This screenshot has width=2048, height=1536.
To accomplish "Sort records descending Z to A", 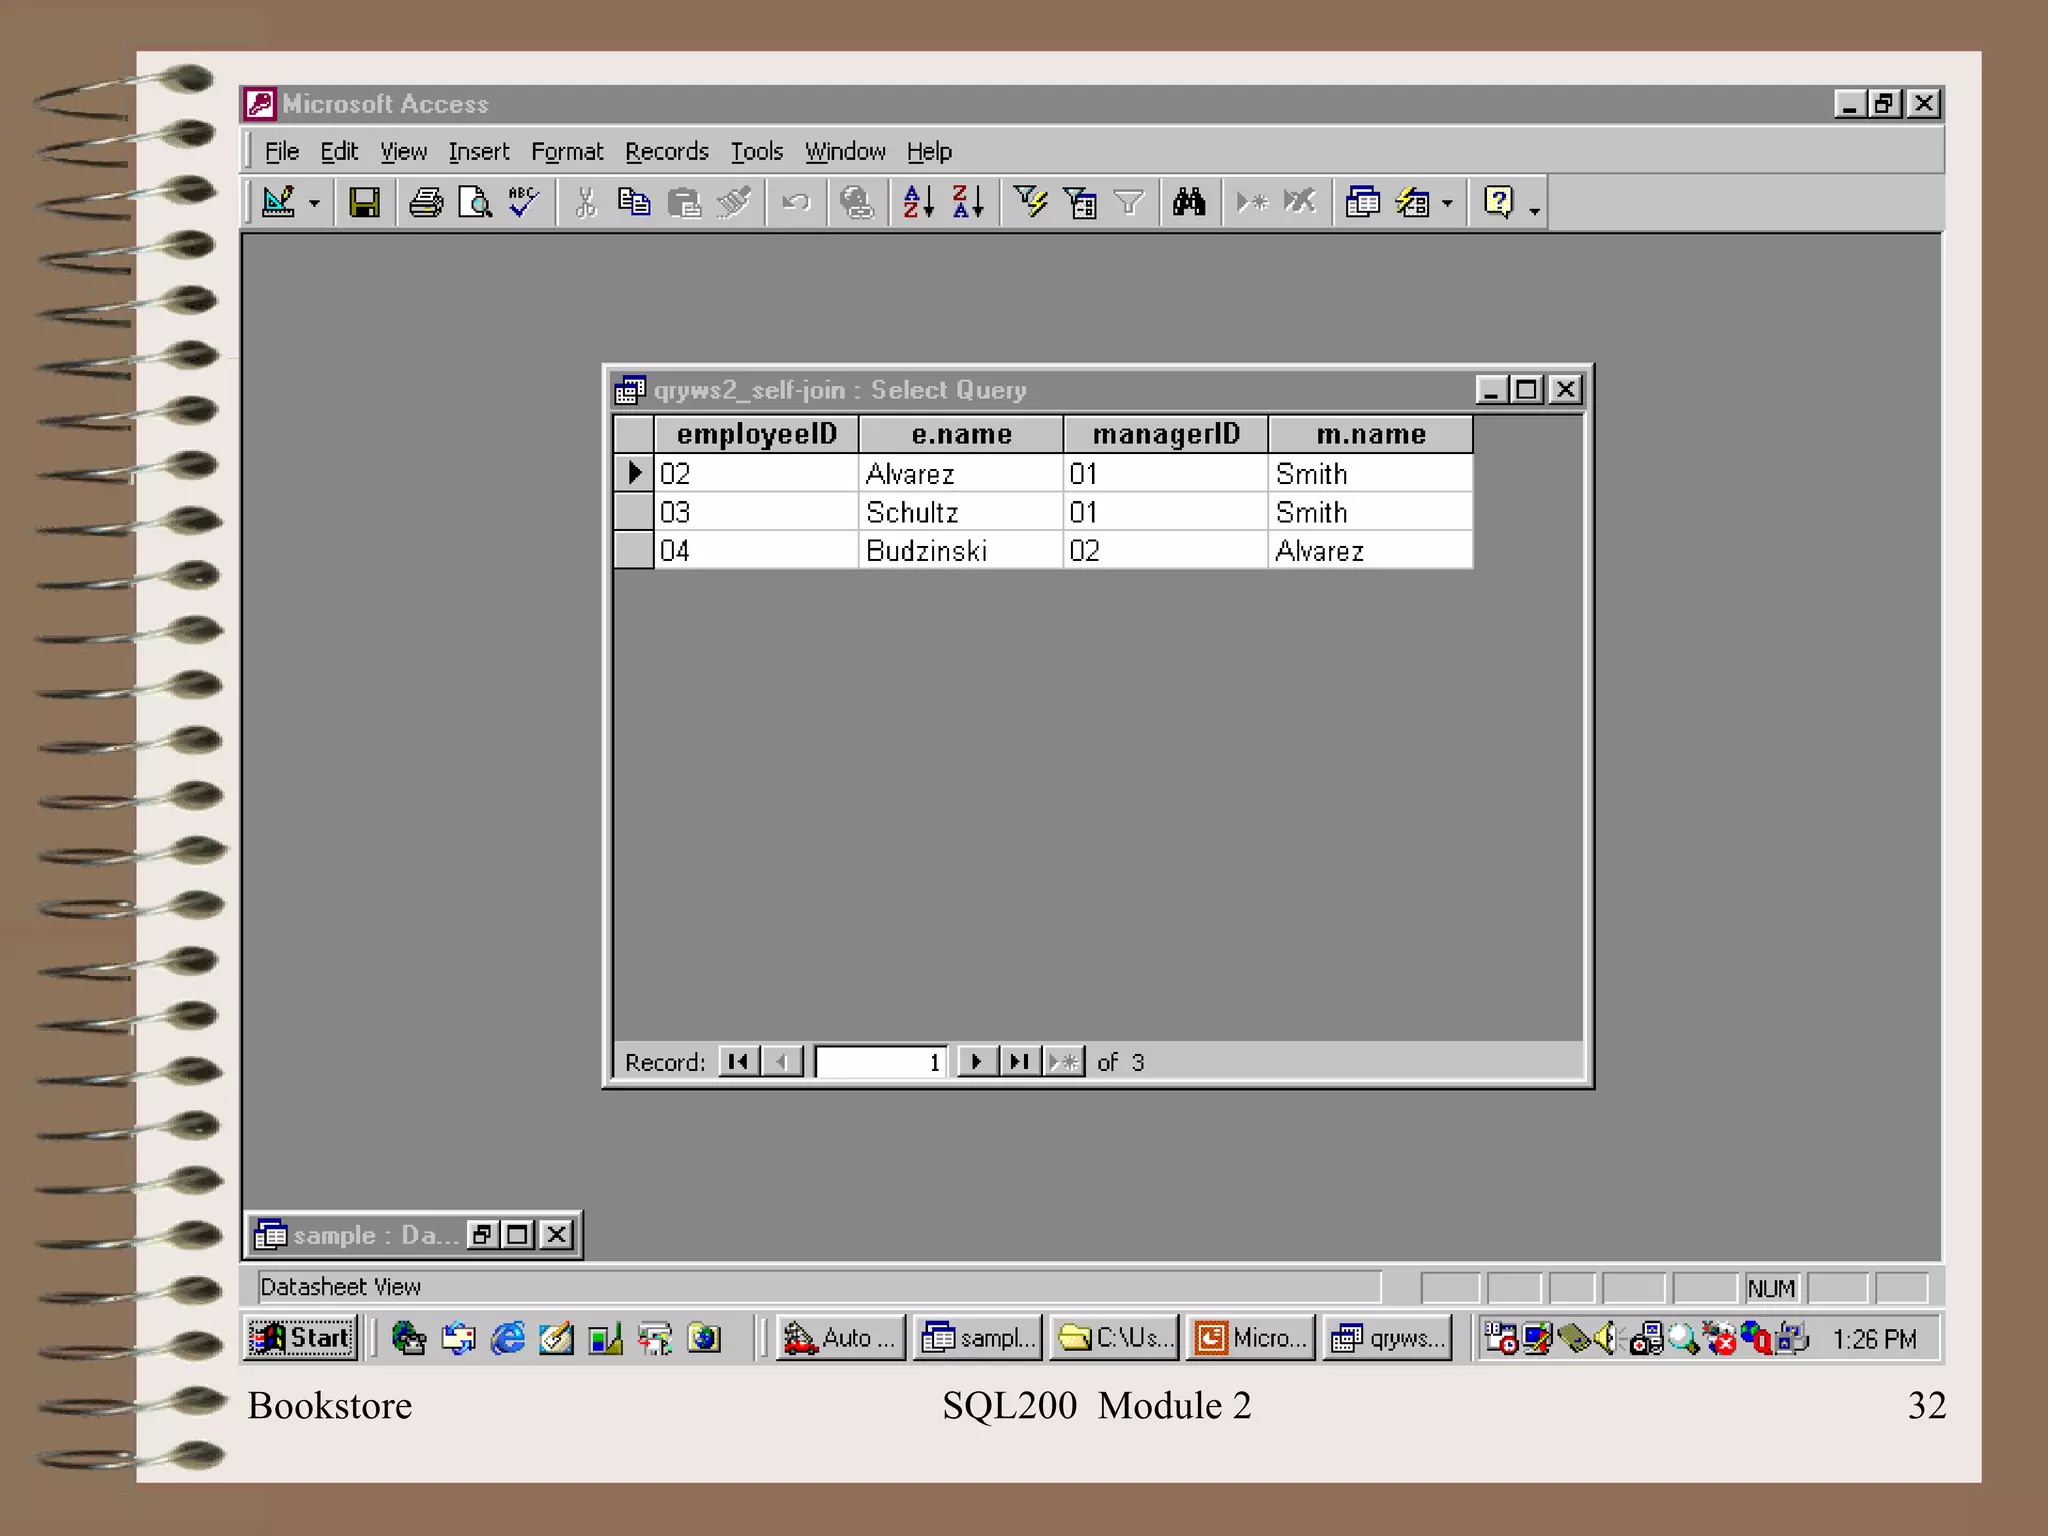I will (968, 203).
